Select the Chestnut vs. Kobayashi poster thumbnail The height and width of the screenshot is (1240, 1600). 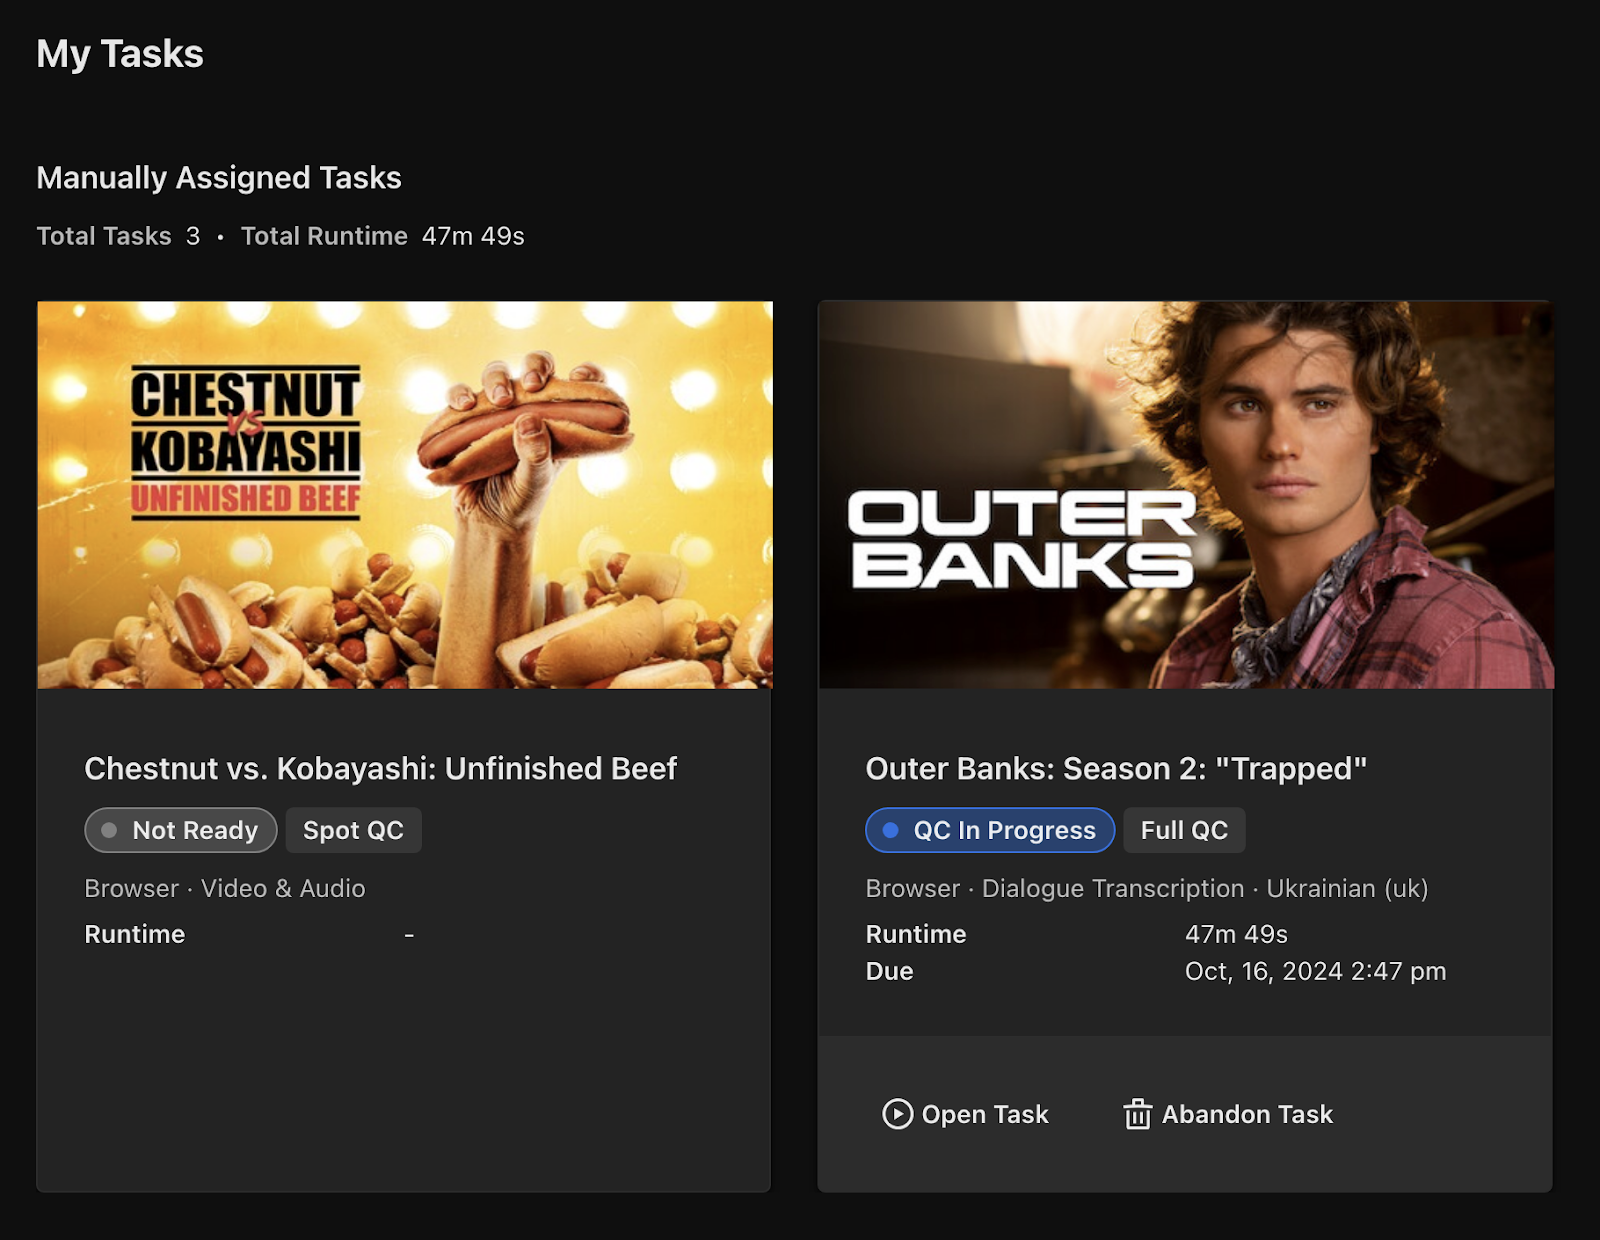[x=404, y=494]
